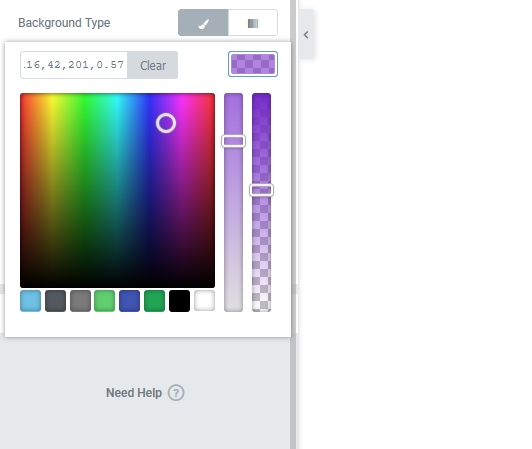This screenshot has width=532, height=449.
Task: Click the circular picker in color spectrum
Action: click(x=166, y=123)
